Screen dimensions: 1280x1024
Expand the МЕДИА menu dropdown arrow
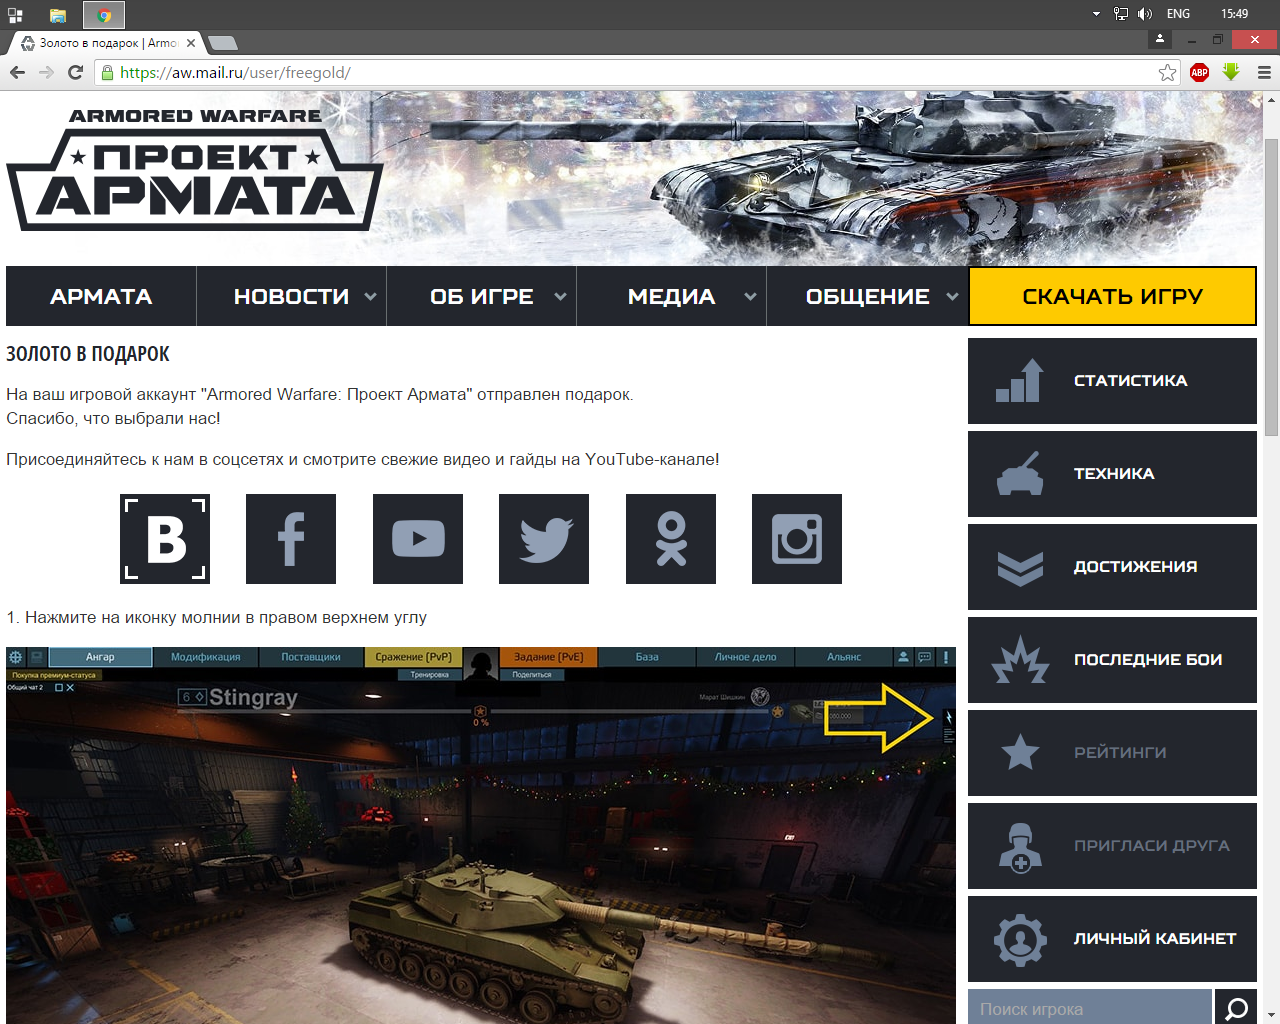750,297
